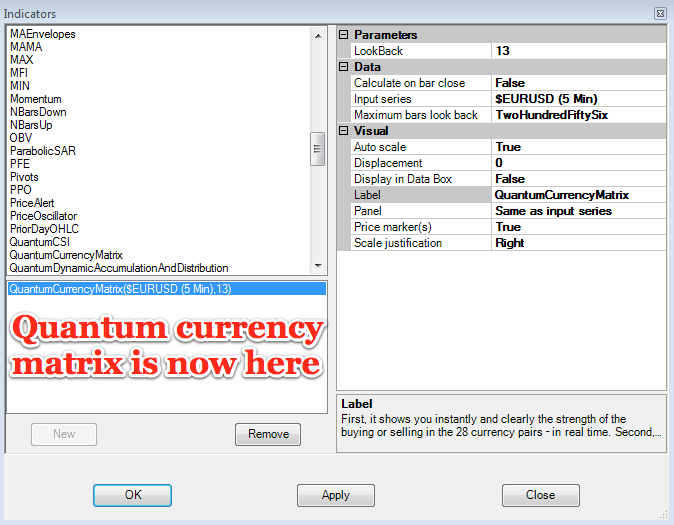
Task: Click the highlighted Label property name
Action: 368,195
